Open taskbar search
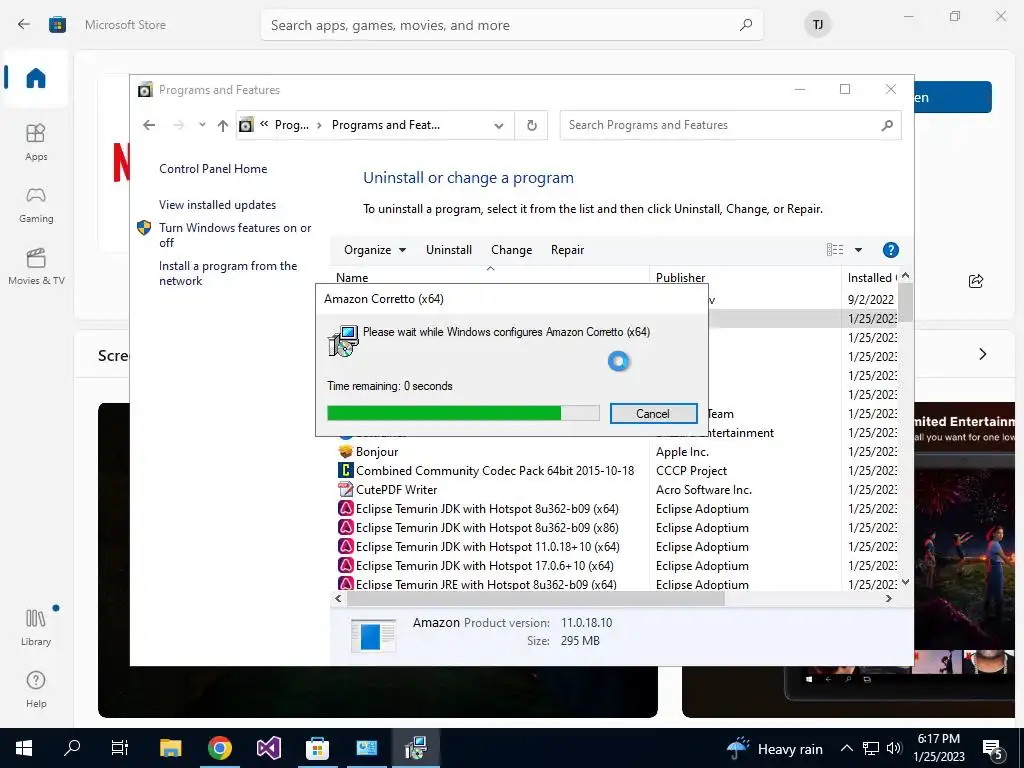Image resolution: width=1024 pixels, height=768 pixels. click(x=72, y=748)
